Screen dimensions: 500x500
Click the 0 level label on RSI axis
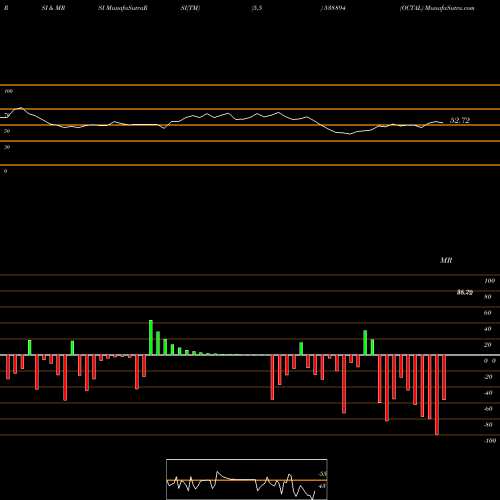[5, 171]
